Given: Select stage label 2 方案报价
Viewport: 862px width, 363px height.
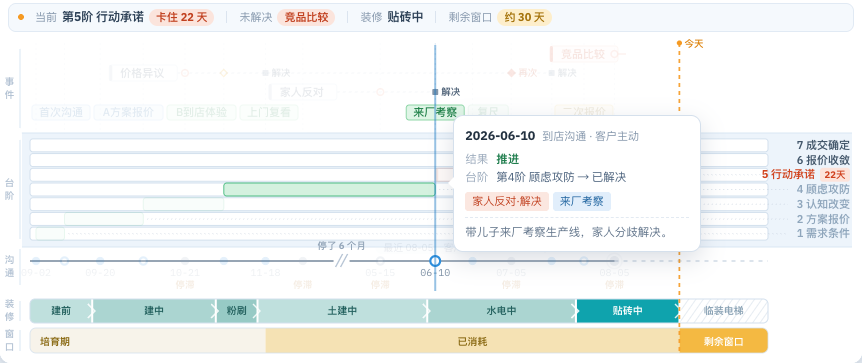Looking at the screenshot, I should point(823,219).
